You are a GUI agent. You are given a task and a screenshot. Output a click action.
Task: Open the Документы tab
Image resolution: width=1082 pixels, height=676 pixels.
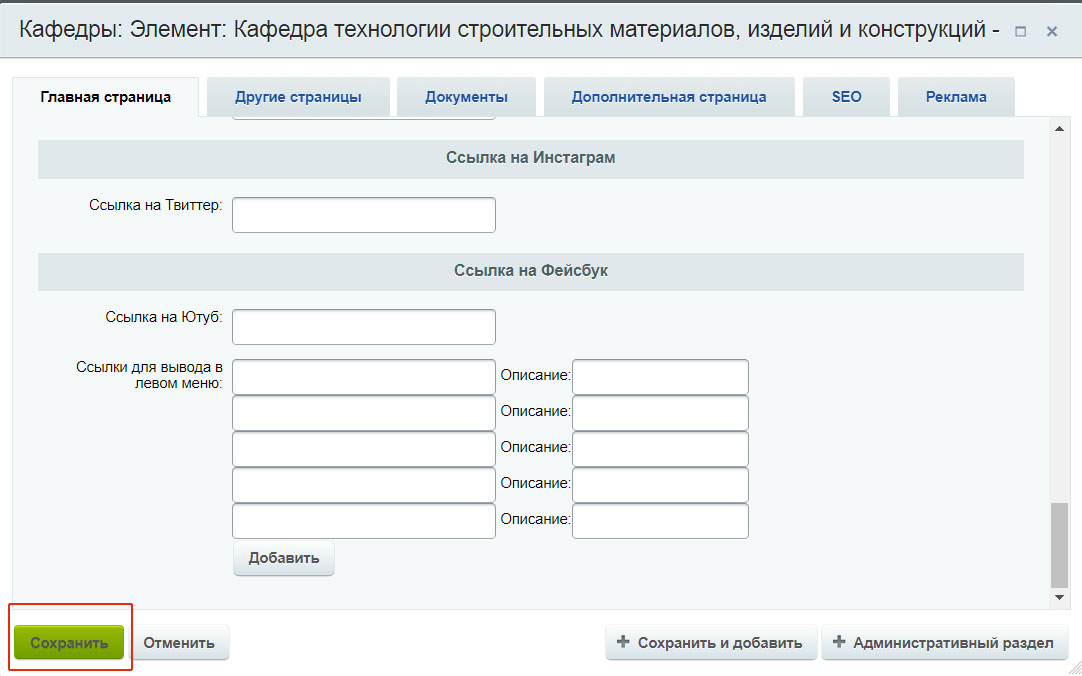click(466, 97)
